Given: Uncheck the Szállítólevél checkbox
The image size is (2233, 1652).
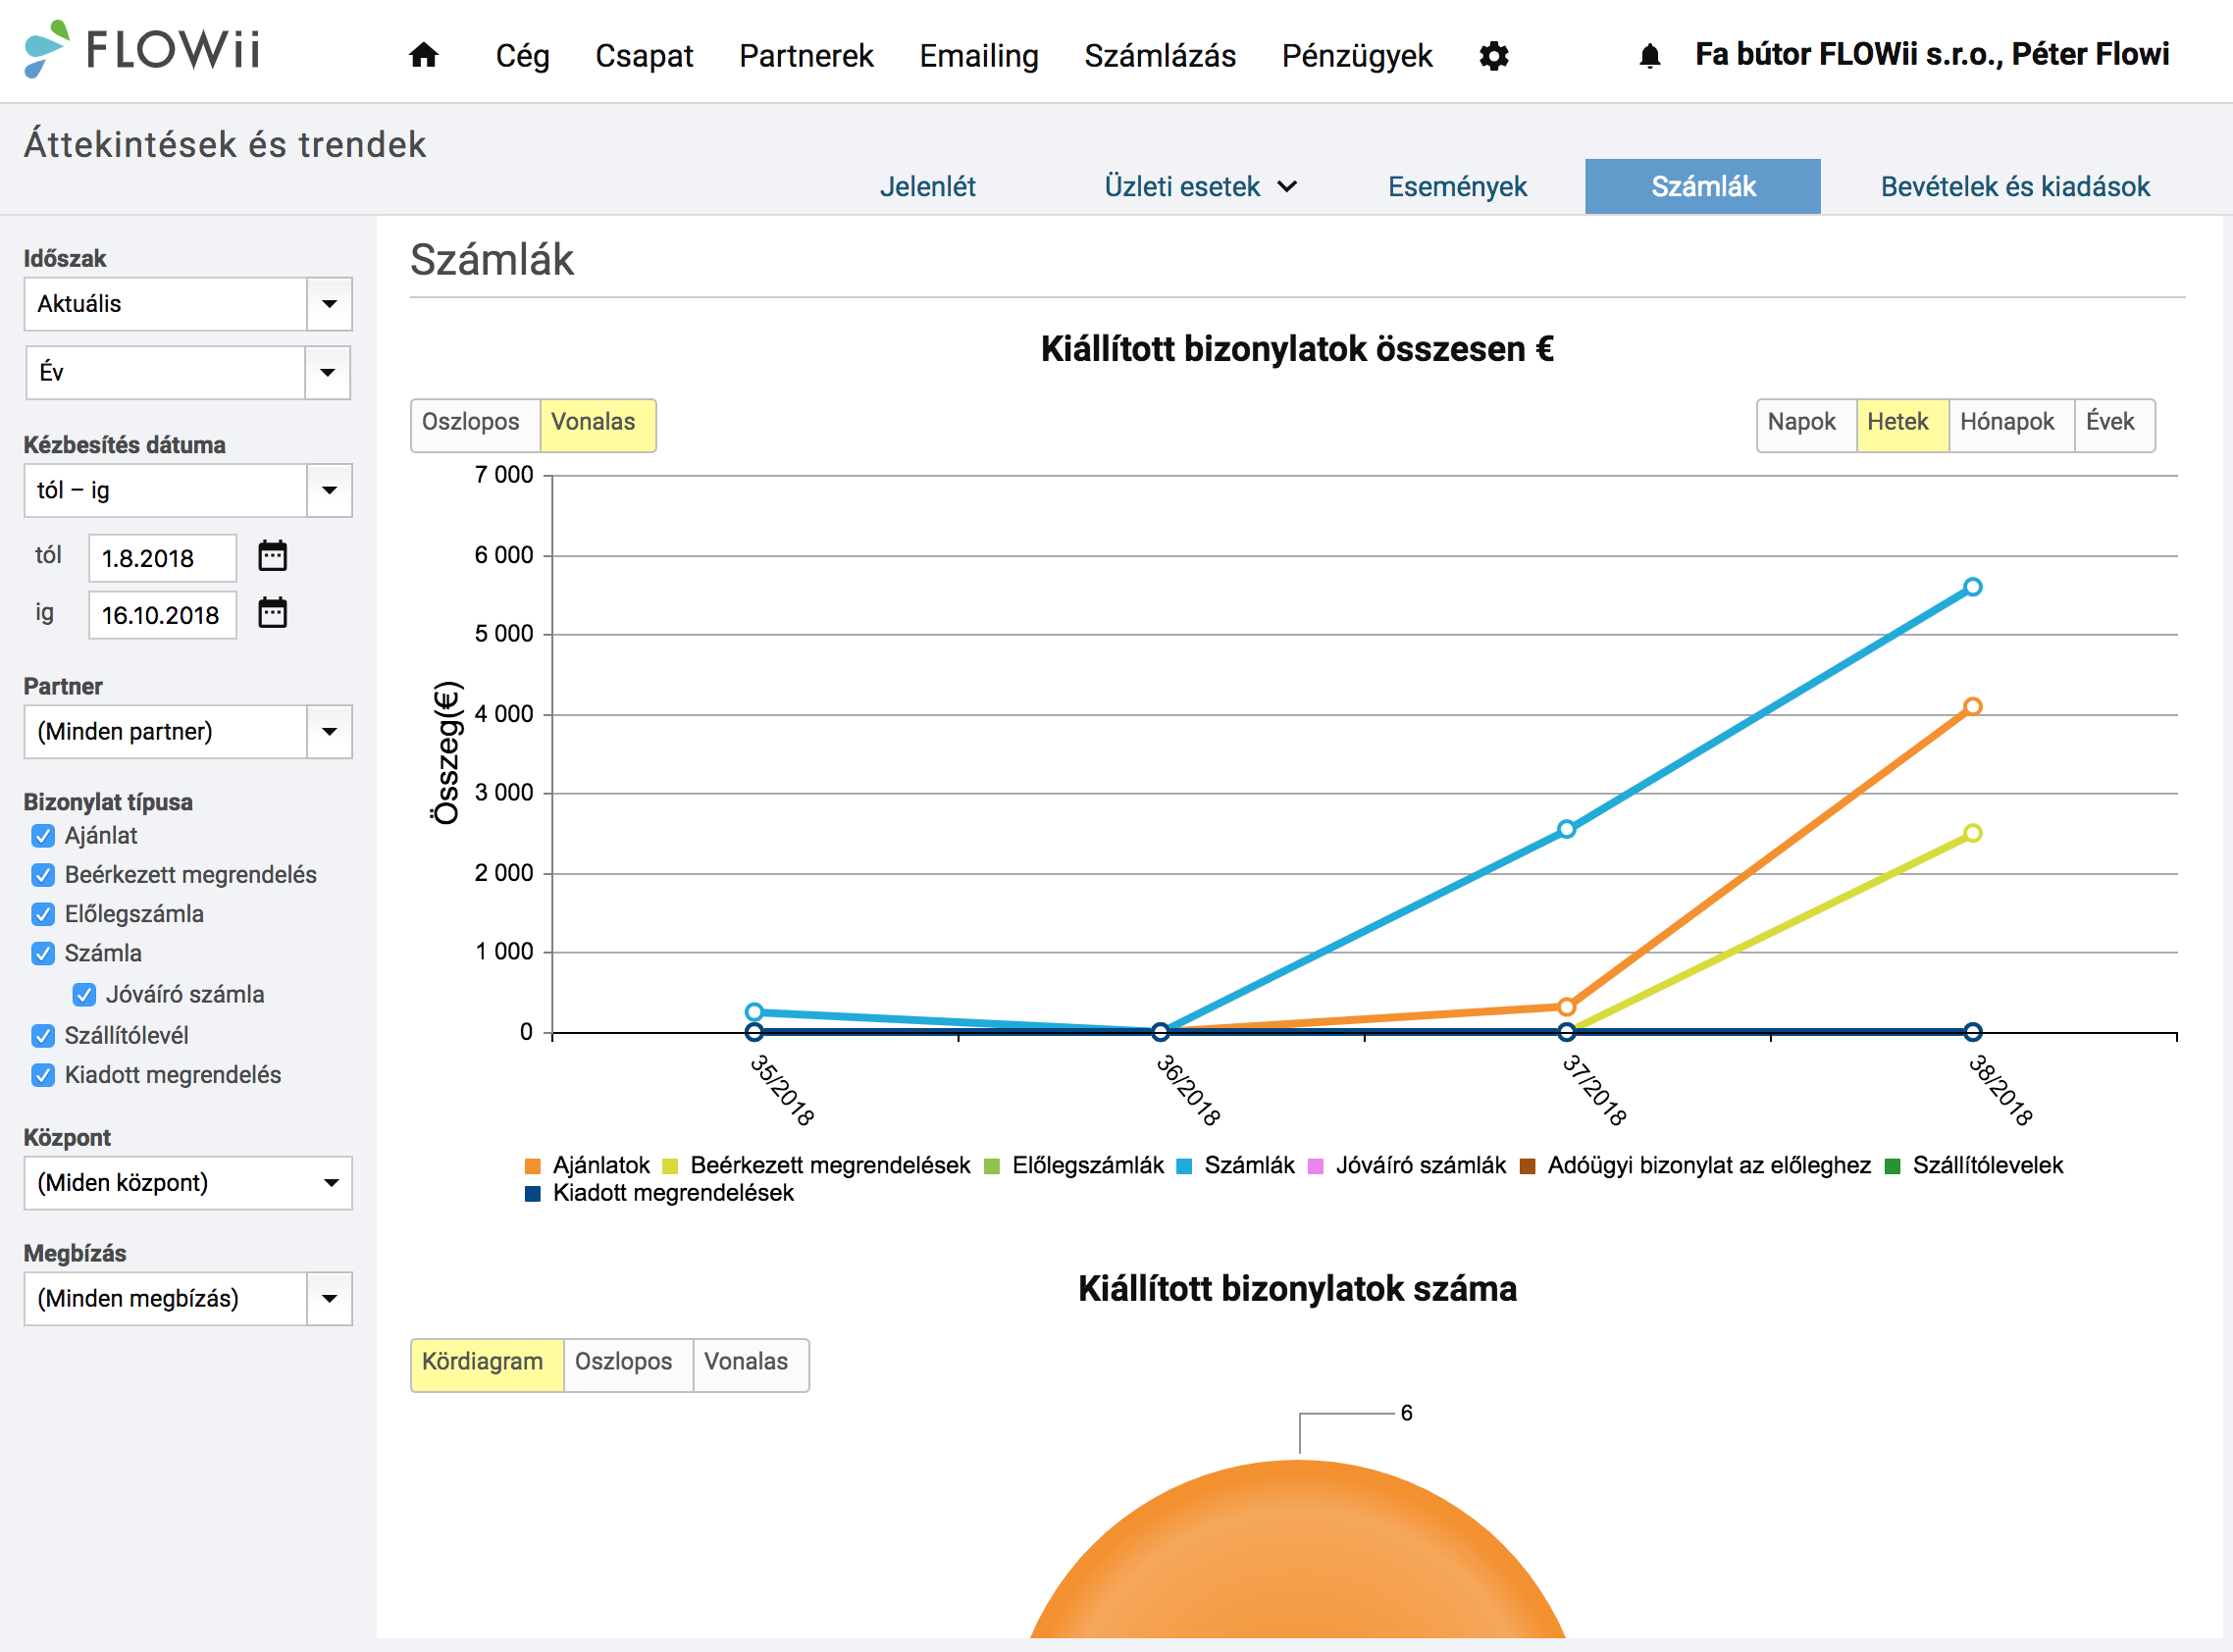Looking at the screenshot, I should [43, 1035].
